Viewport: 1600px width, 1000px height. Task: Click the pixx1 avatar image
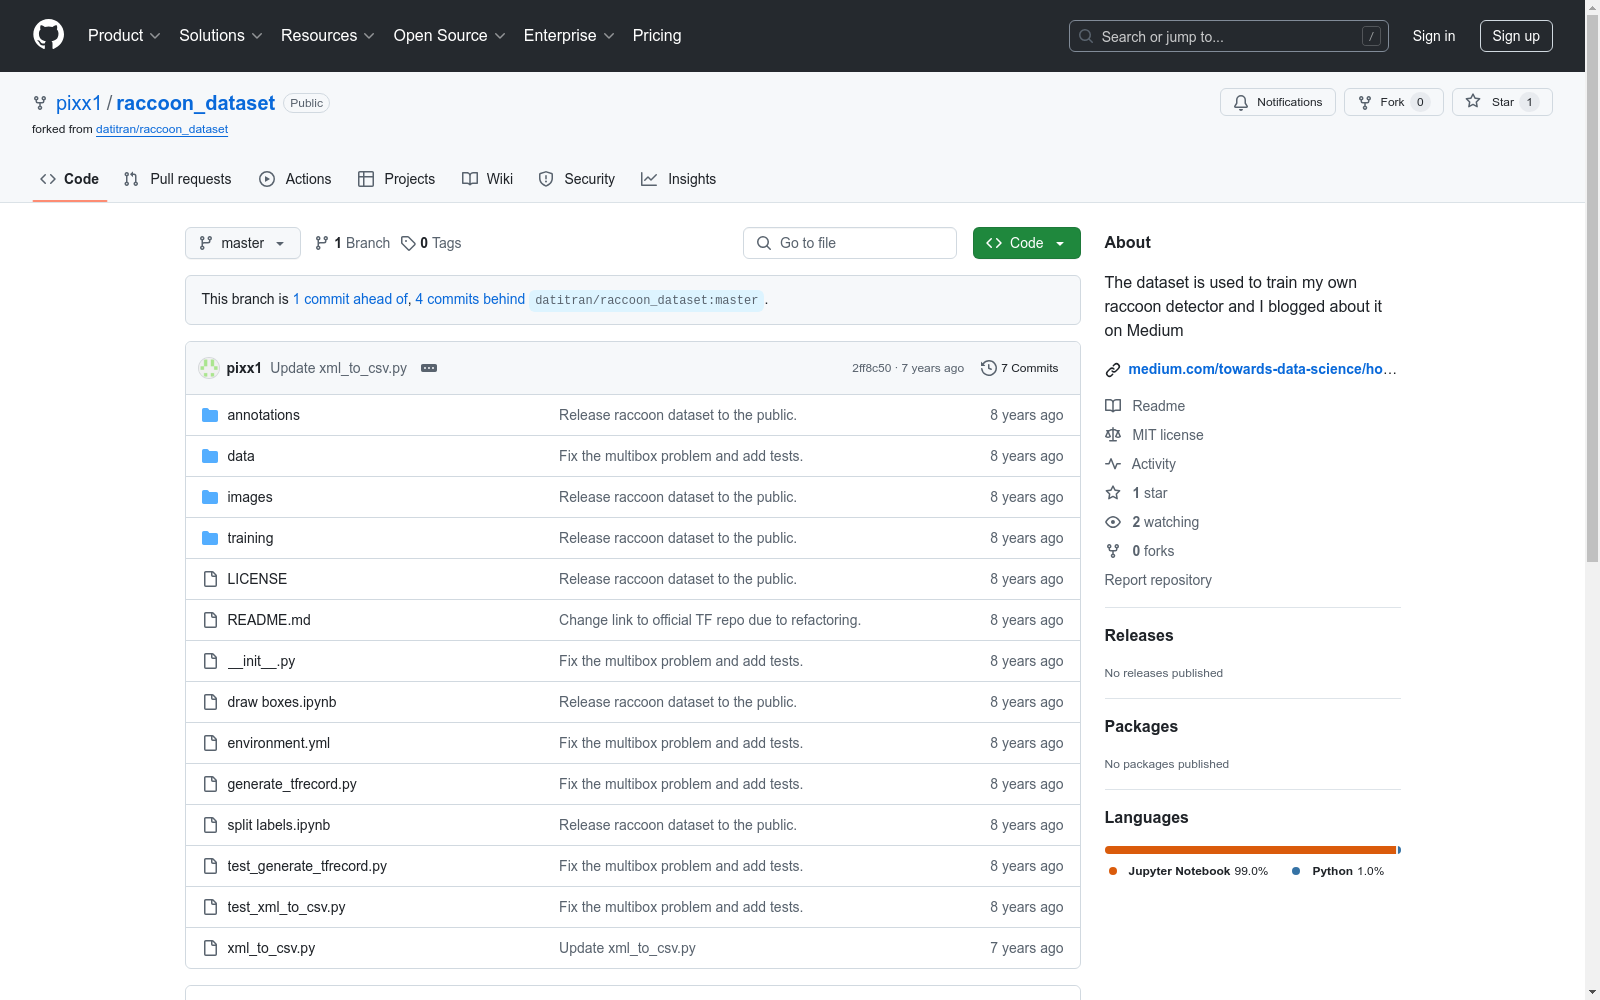(209, 368)
